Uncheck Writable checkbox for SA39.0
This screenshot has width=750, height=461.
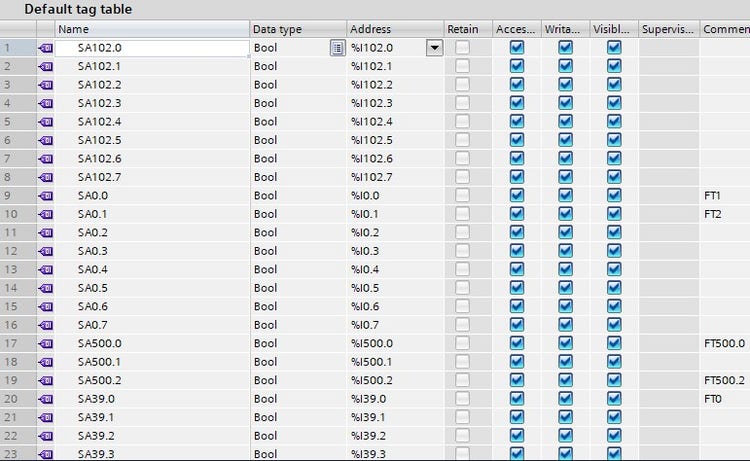click(x=566, y=399)
